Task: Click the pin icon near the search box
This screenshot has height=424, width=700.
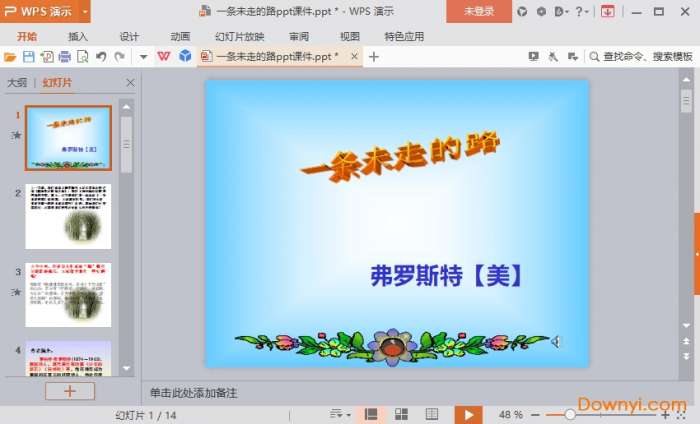Action: coord(553,56)
